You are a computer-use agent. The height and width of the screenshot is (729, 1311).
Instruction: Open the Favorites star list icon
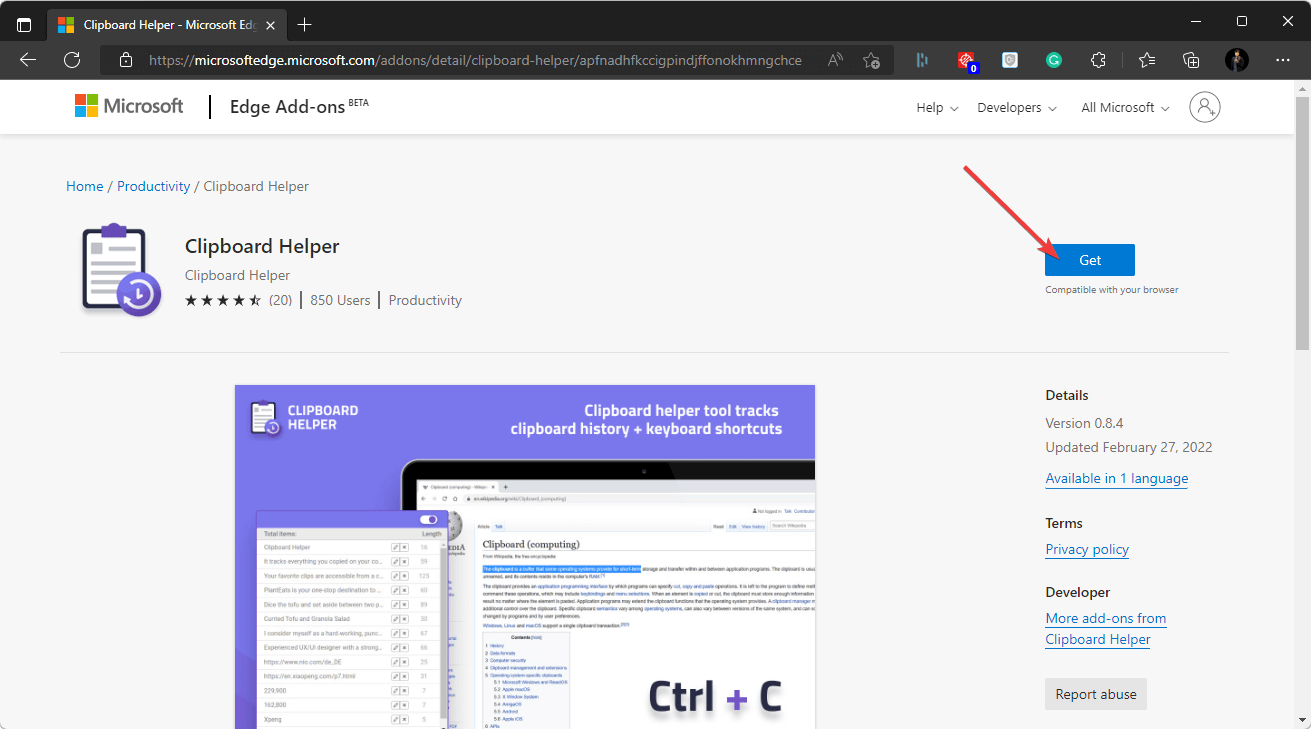point(1147,60)
